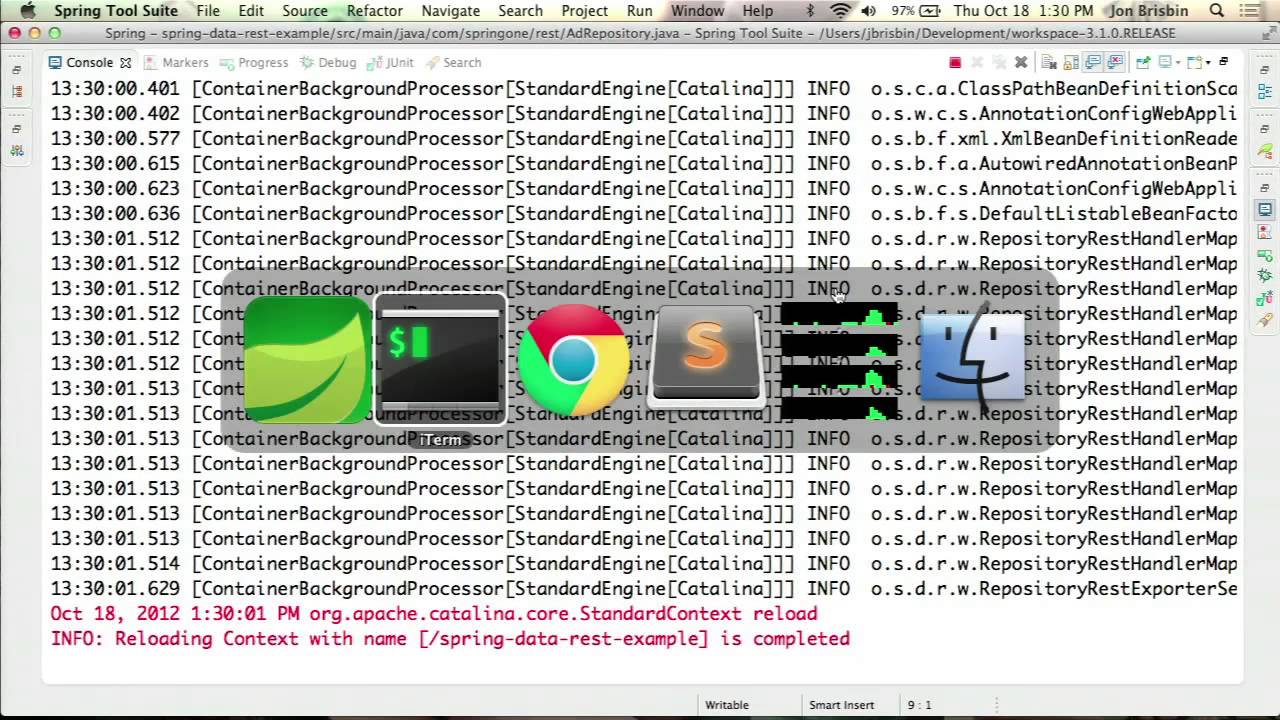The height and width of the screenshot is (720, 1280).
Task: Open the Project menu
Action: [585, 11]
